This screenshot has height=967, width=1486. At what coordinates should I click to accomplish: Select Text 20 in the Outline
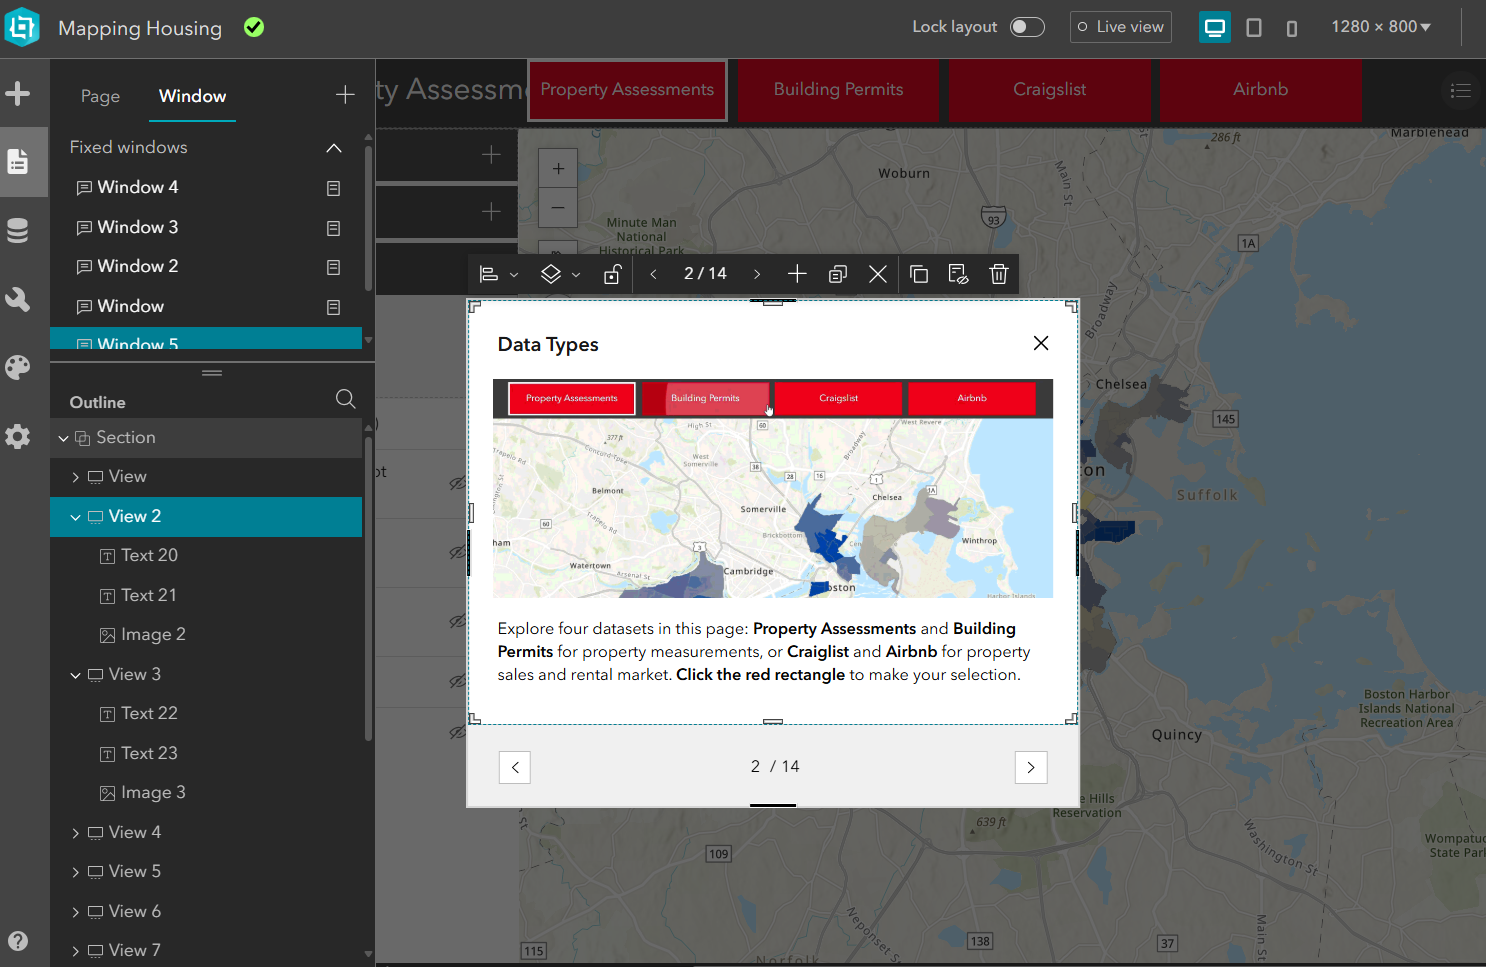click(206, 556)
